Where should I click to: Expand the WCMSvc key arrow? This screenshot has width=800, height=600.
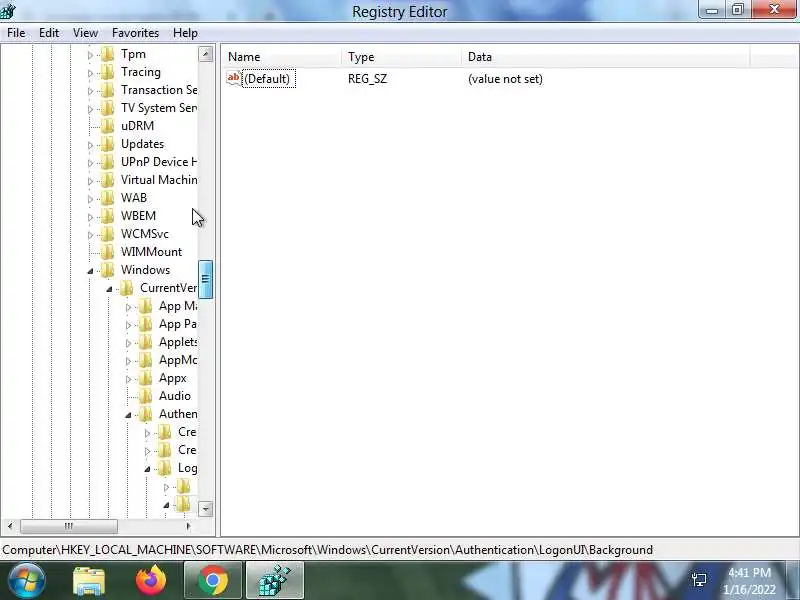90,235
